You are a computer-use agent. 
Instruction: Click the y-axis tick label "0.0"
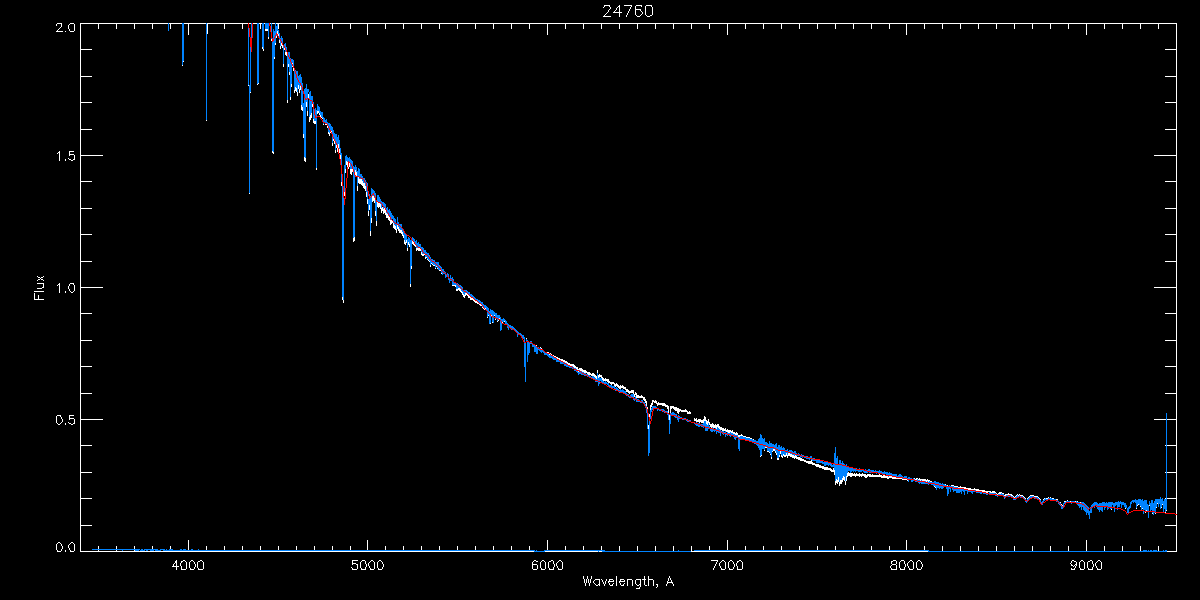pos(65,546)
